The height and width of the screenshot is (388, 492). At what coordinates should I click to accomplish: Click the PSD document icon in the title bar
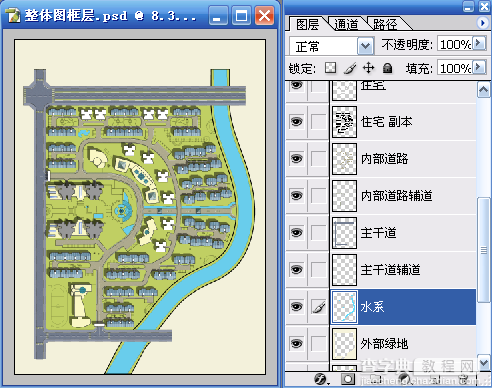pyautogui.click(x=13, y=16)
